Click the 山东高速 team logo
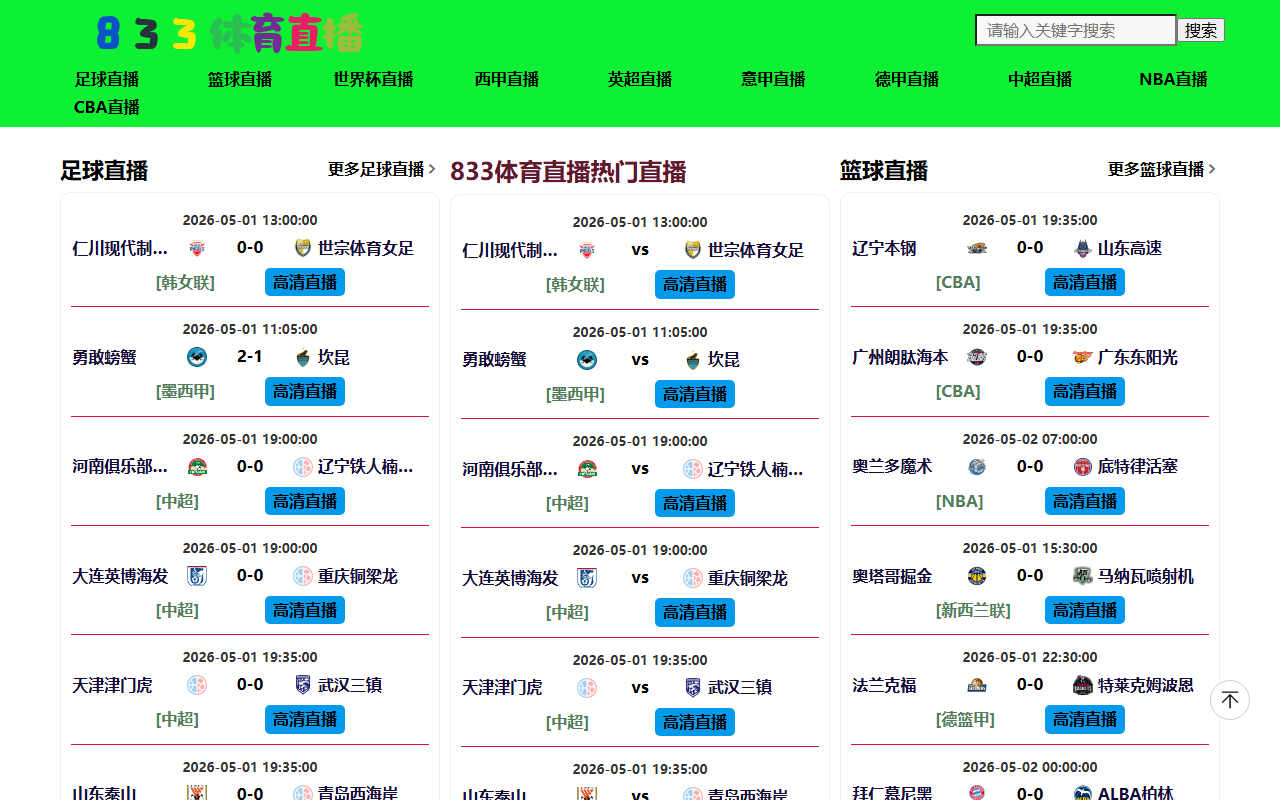The height and width of the screenshot is (800, 1280). coord(1083,248)
